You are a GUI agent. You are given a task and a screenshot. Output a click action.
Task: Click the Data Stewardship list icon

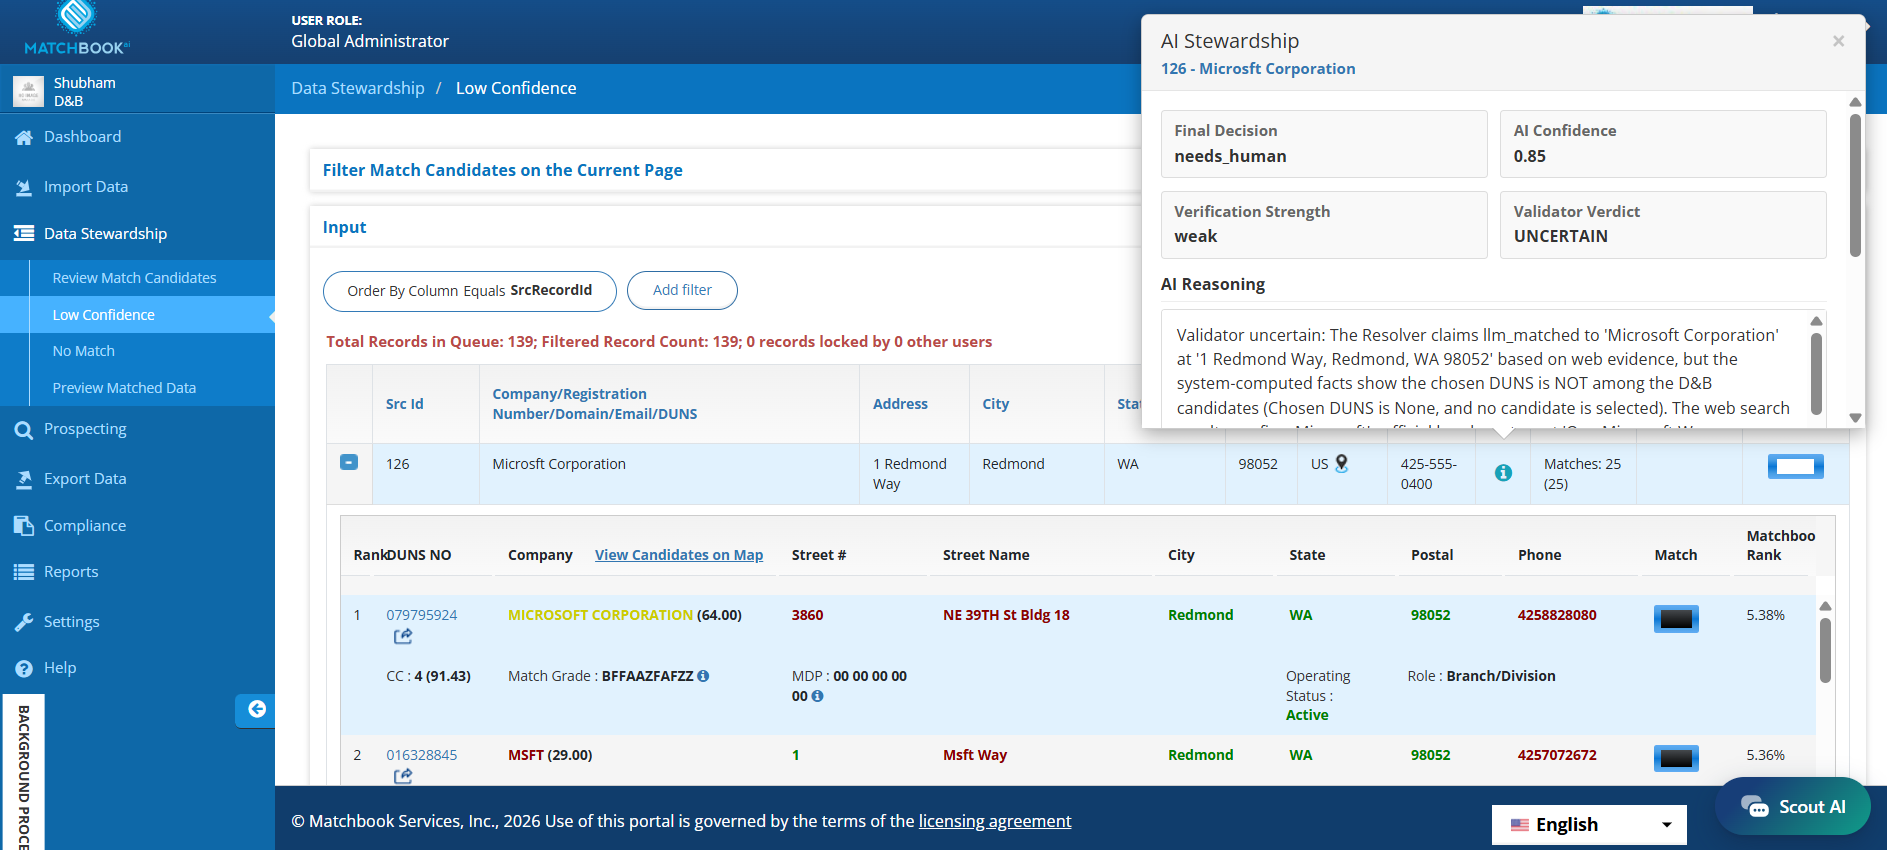click(24, 234)
